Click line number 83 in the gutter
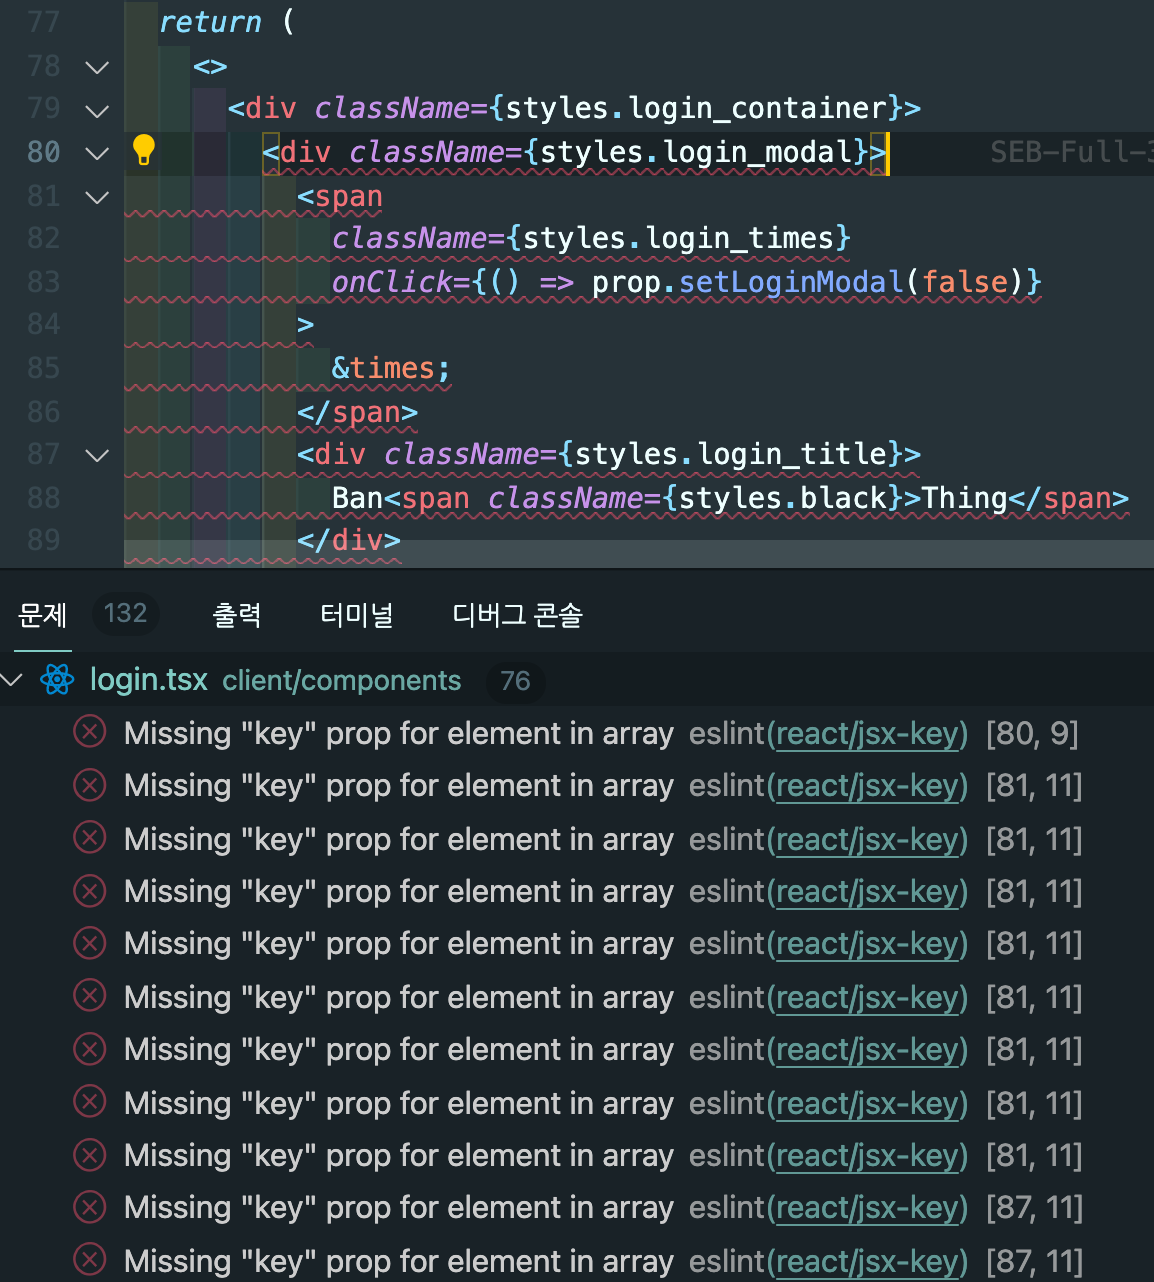This screenshot has width=1154, height=1282. 44,282
